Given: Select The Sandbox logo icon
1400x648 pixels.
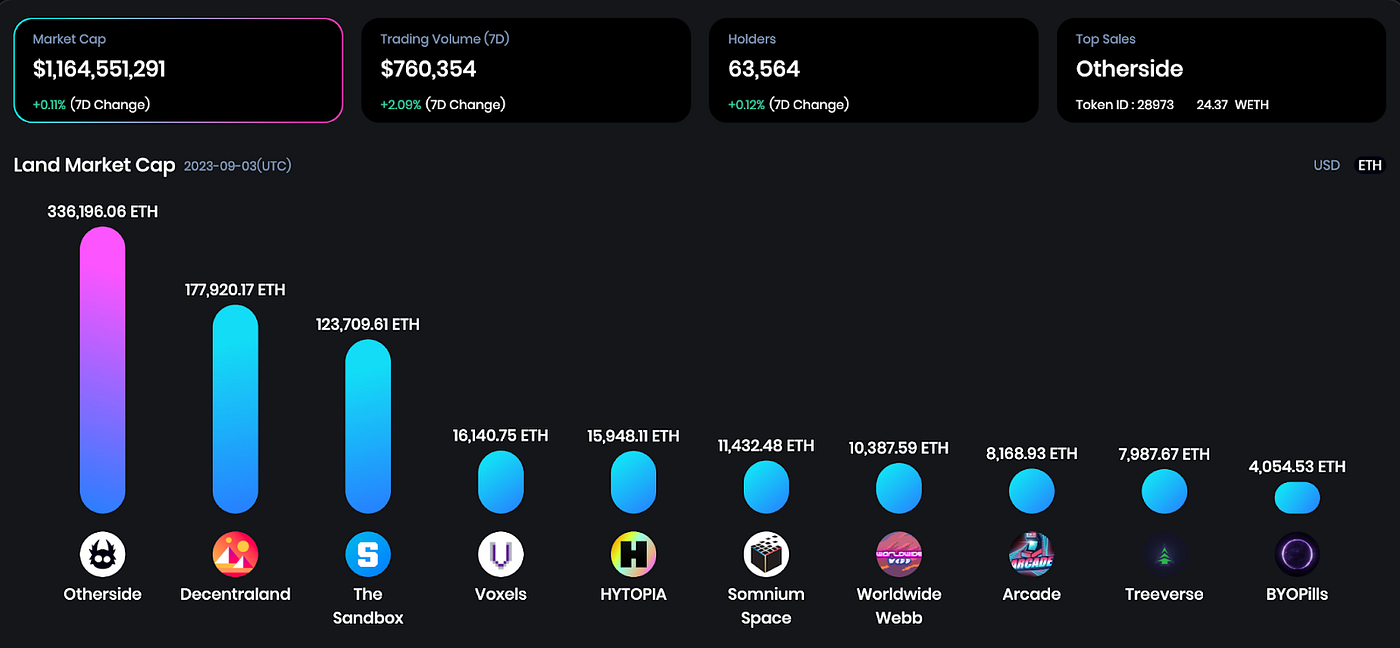Looking at the screenshot, I should tap(368, 554).
